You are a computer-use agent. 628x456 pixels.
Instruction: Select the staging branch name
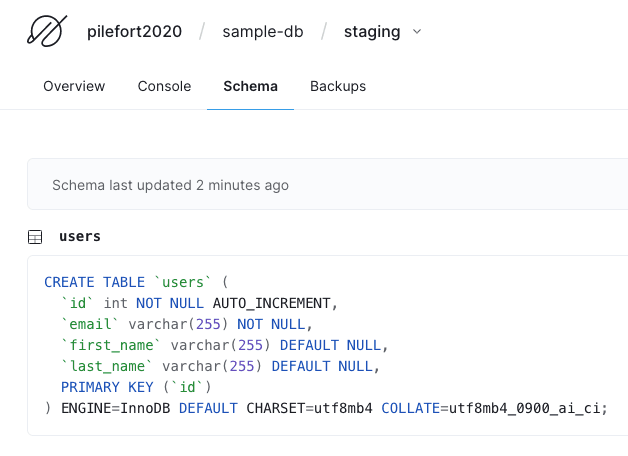[x=371, y=32]
